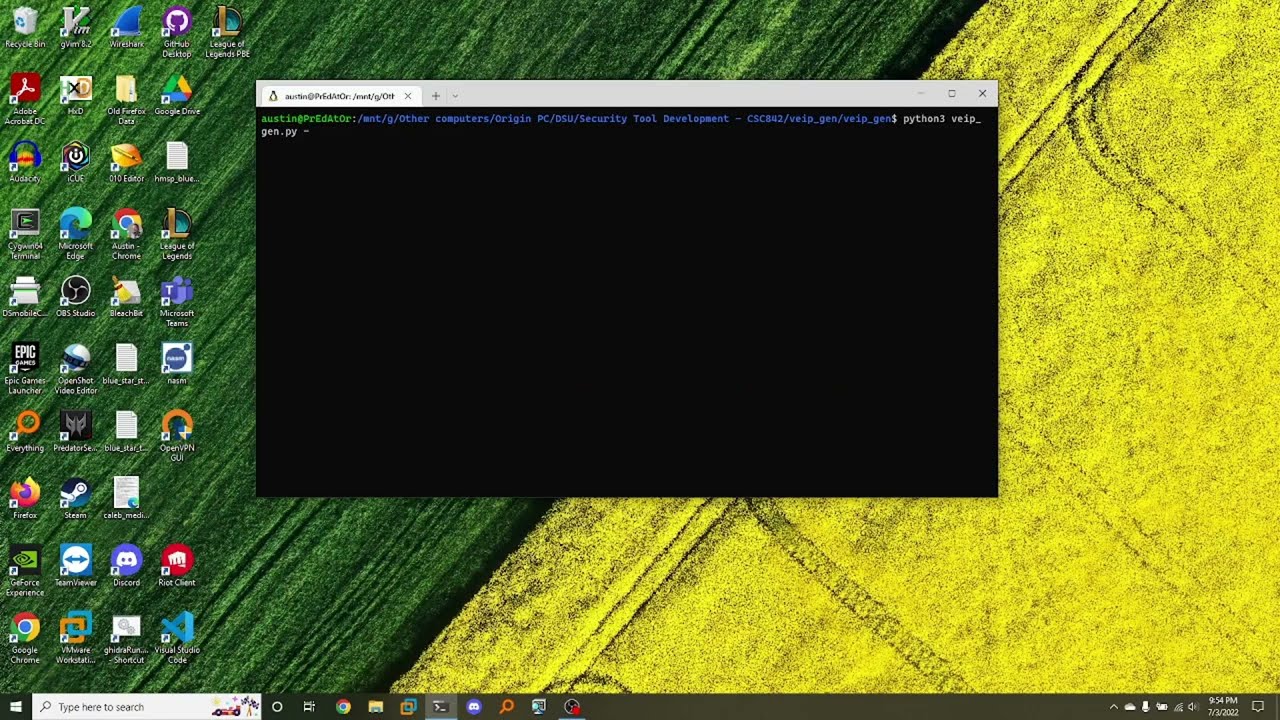Launch Everything search desktop icon

tap(25, 431)
